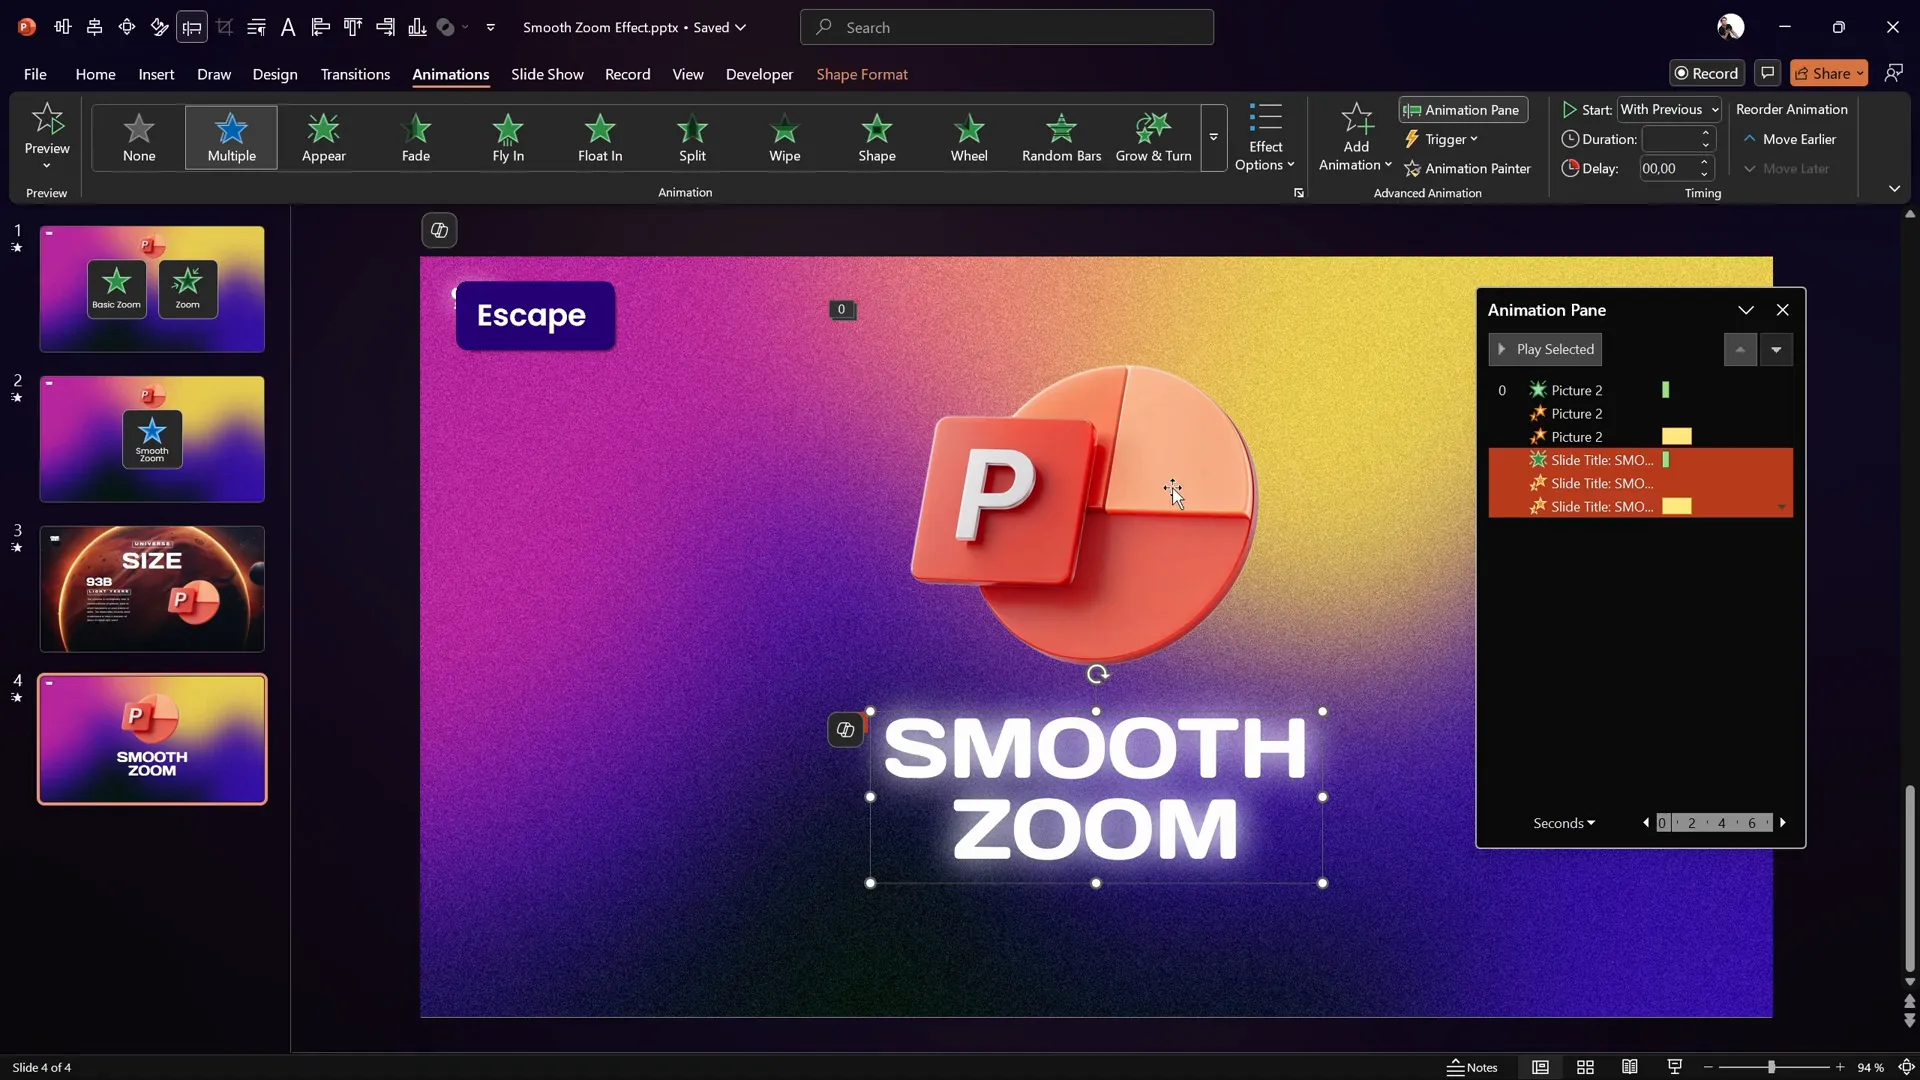Image resolution: width=1920 pixels, height=1080 pixels.
Task: Open Shape Format tab
Action: click(862, 74)
